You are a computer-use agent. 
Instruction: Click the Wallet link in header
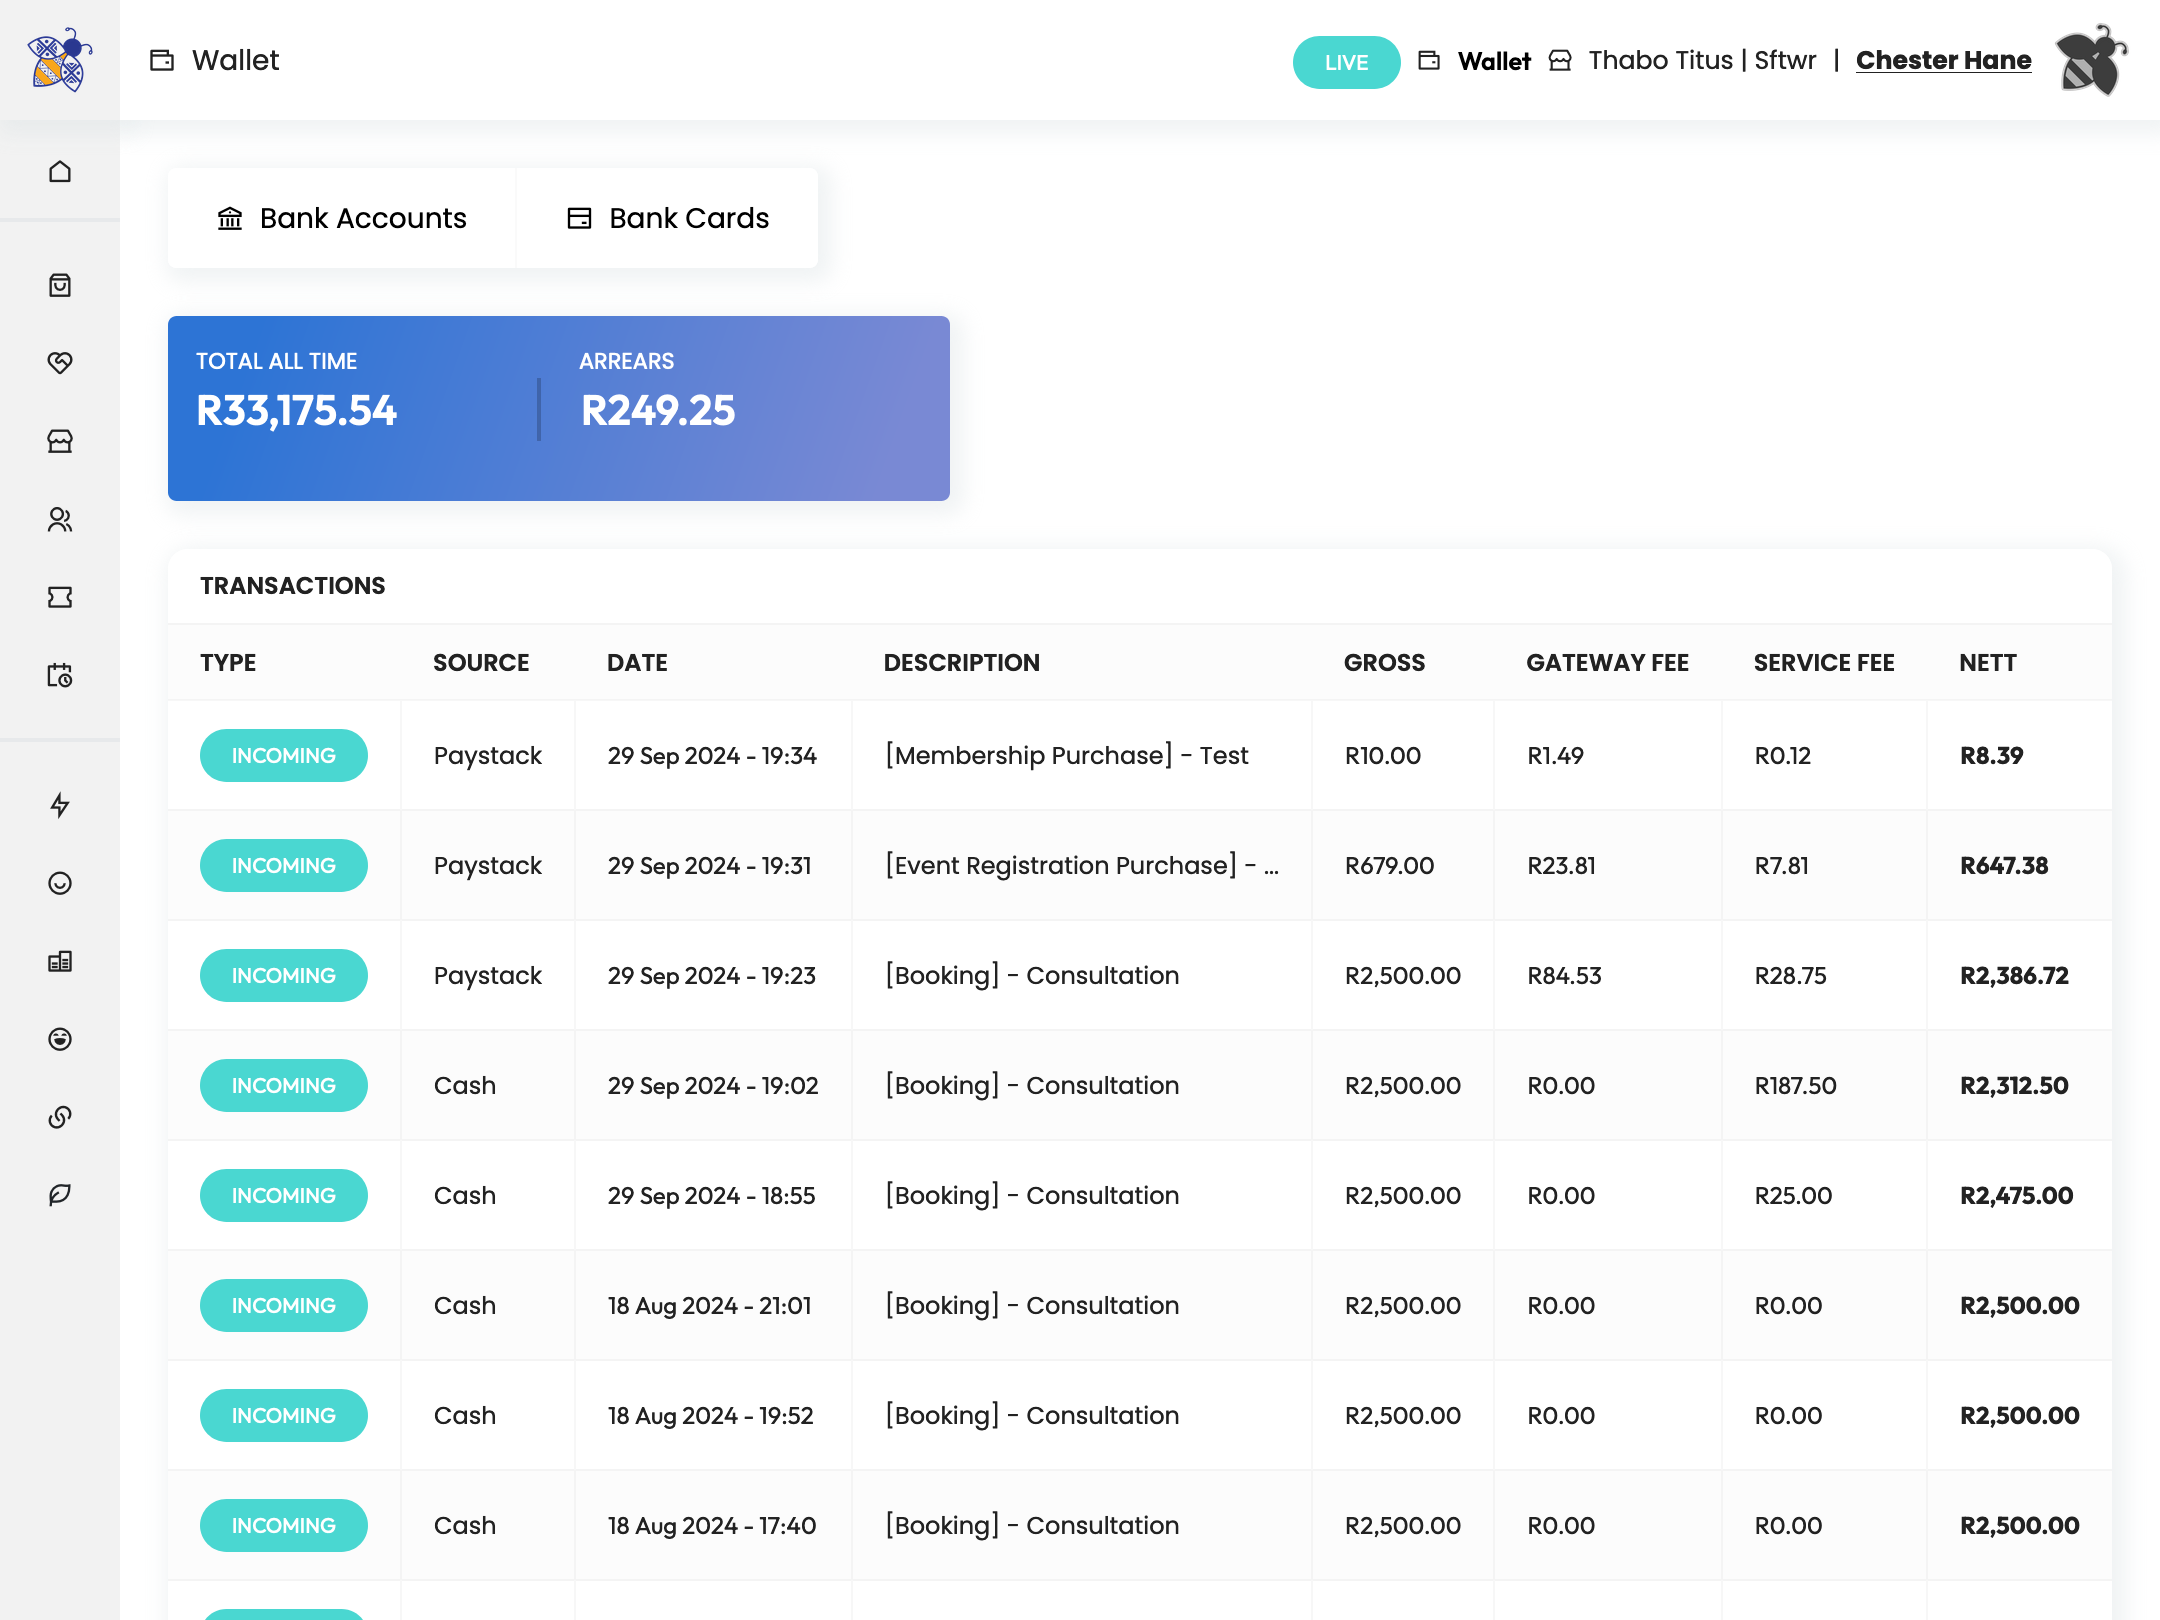pos(1494,61)
